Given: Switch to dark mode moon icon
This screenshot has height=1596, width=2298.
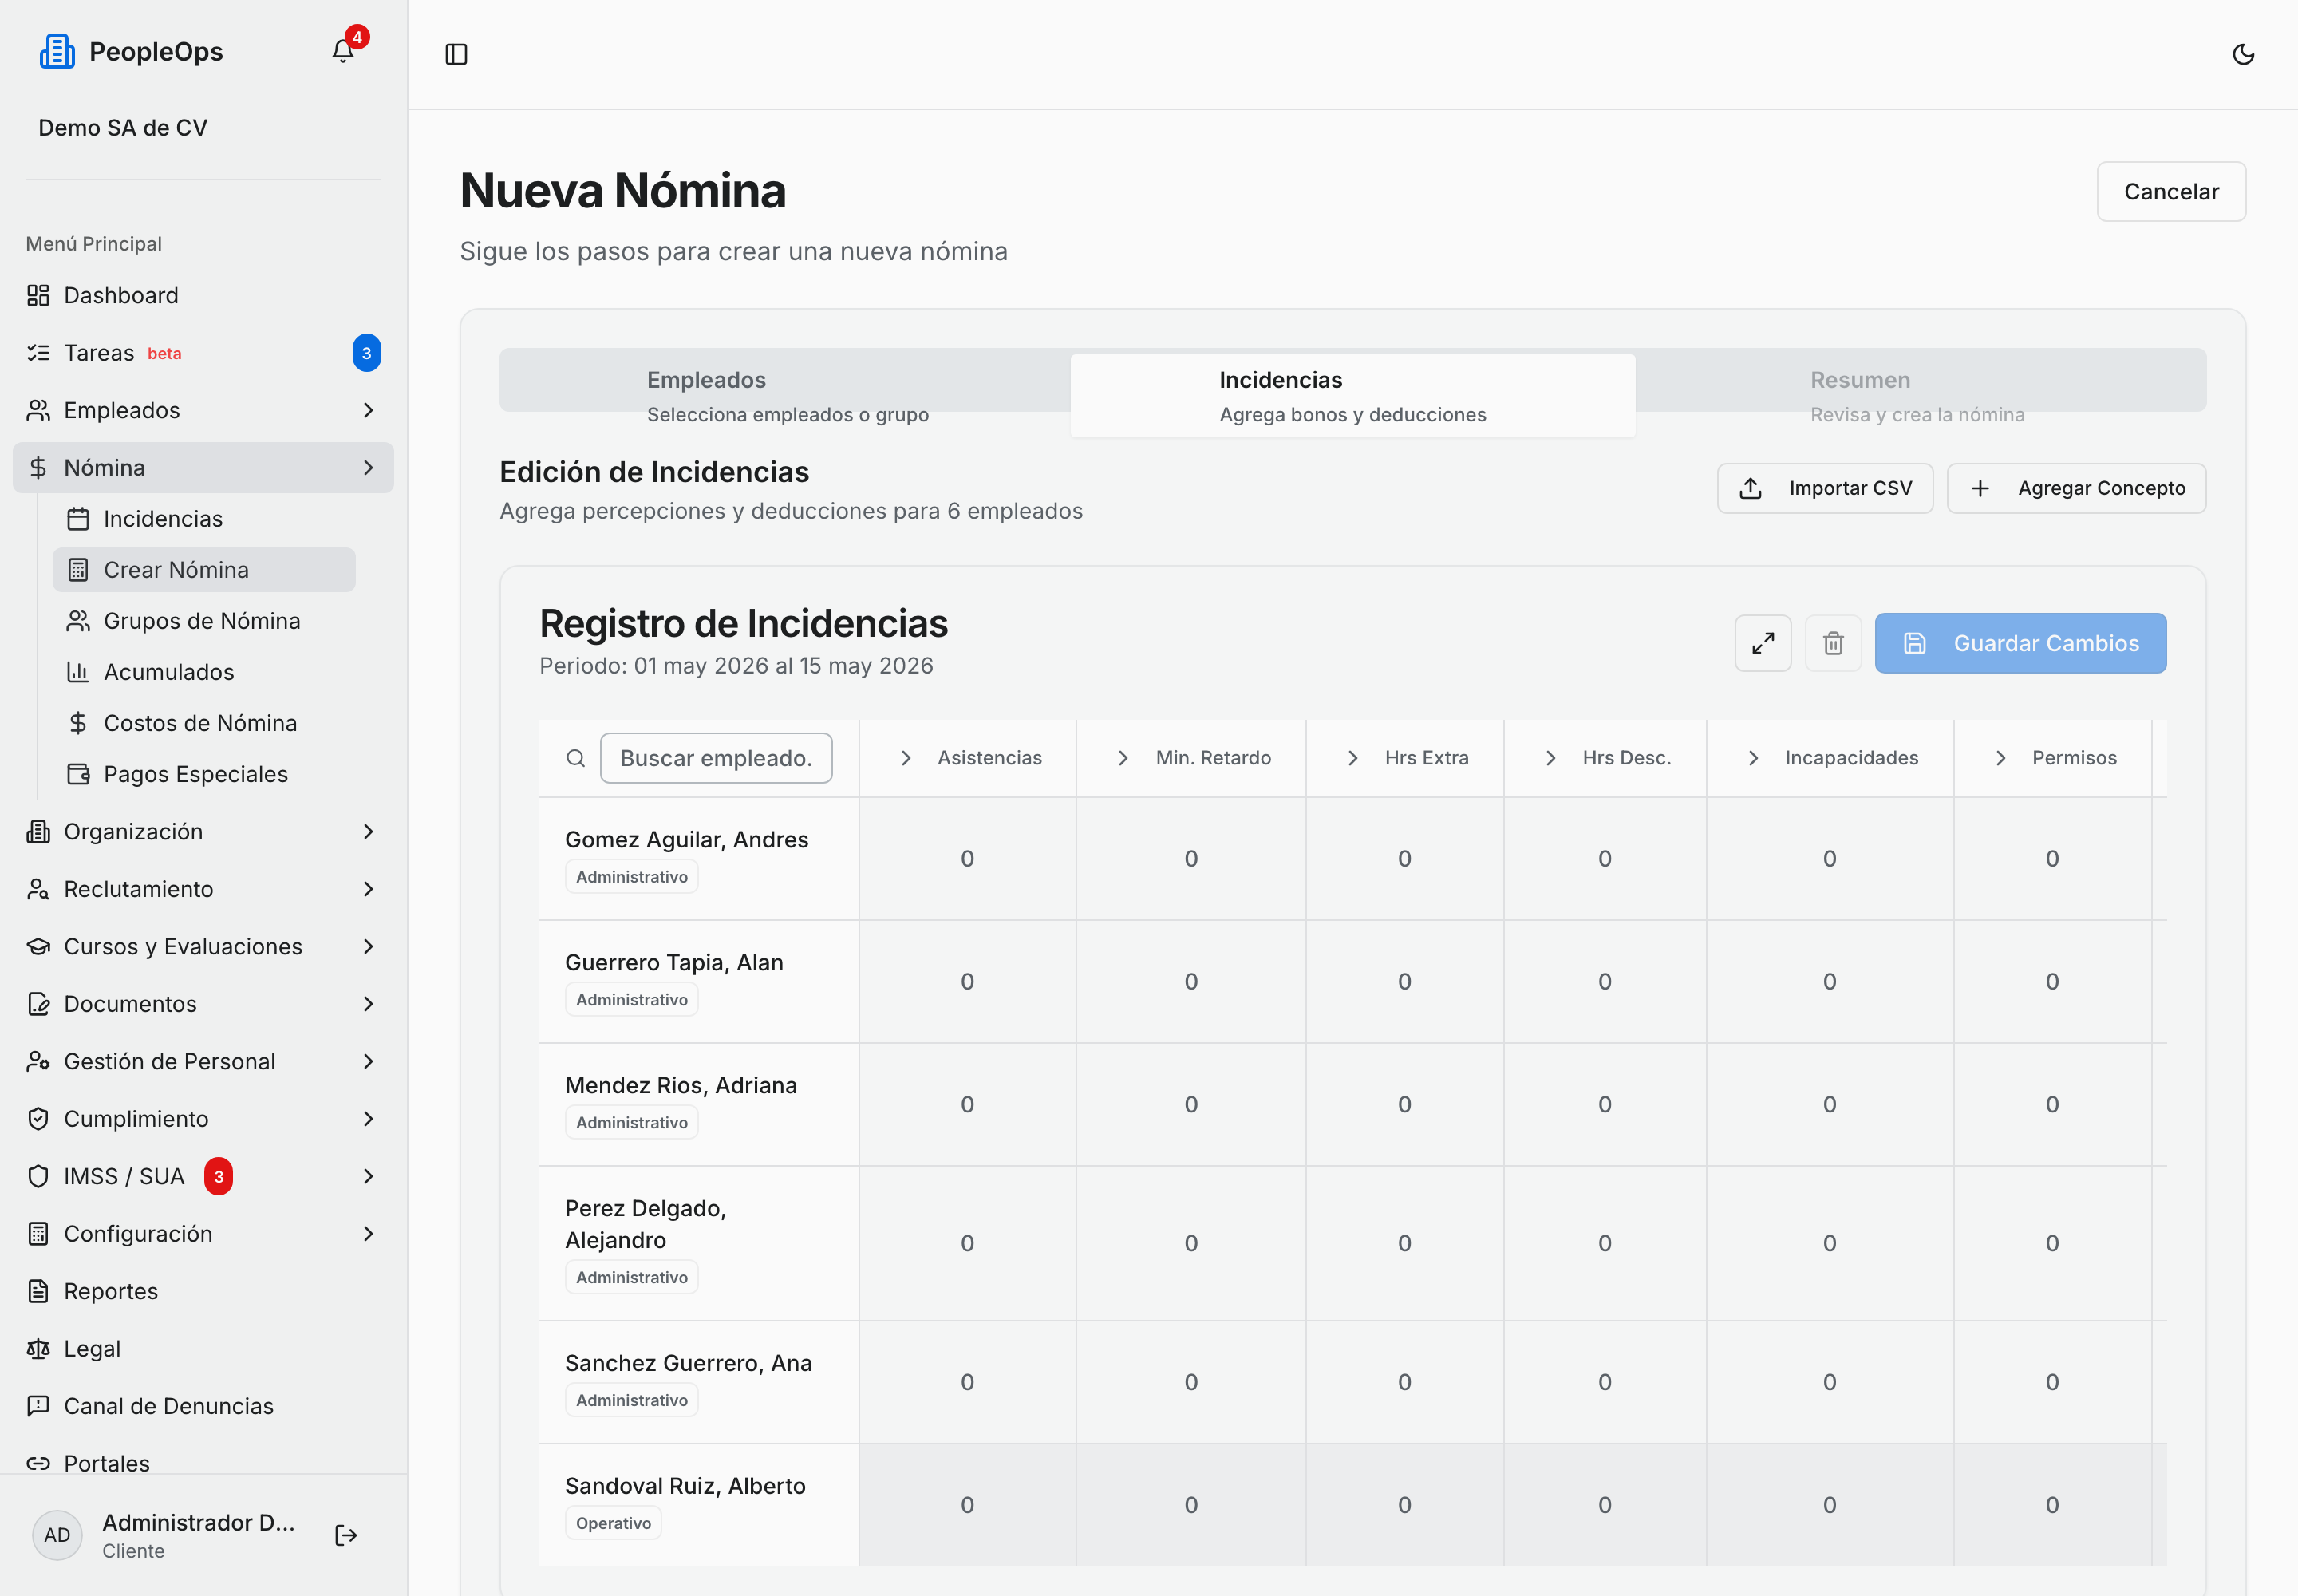Looking at the screenshot, I should 2243,54.
